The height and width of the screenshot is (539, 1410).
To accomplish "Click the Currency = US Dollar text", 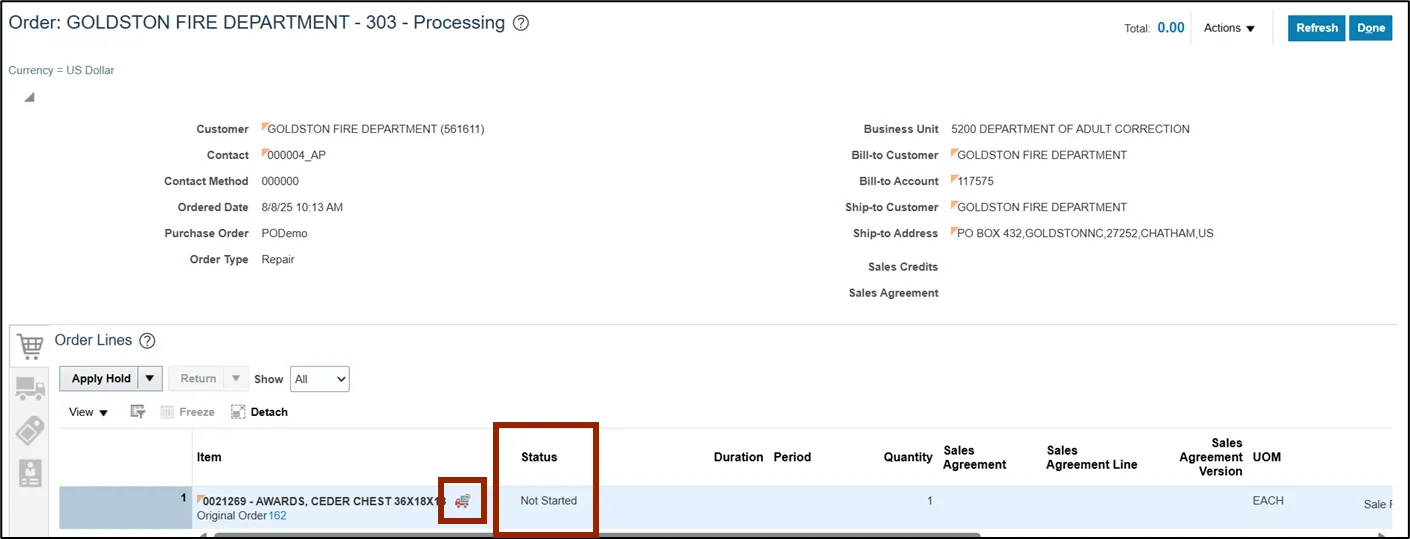I will (x=61, y=70).
